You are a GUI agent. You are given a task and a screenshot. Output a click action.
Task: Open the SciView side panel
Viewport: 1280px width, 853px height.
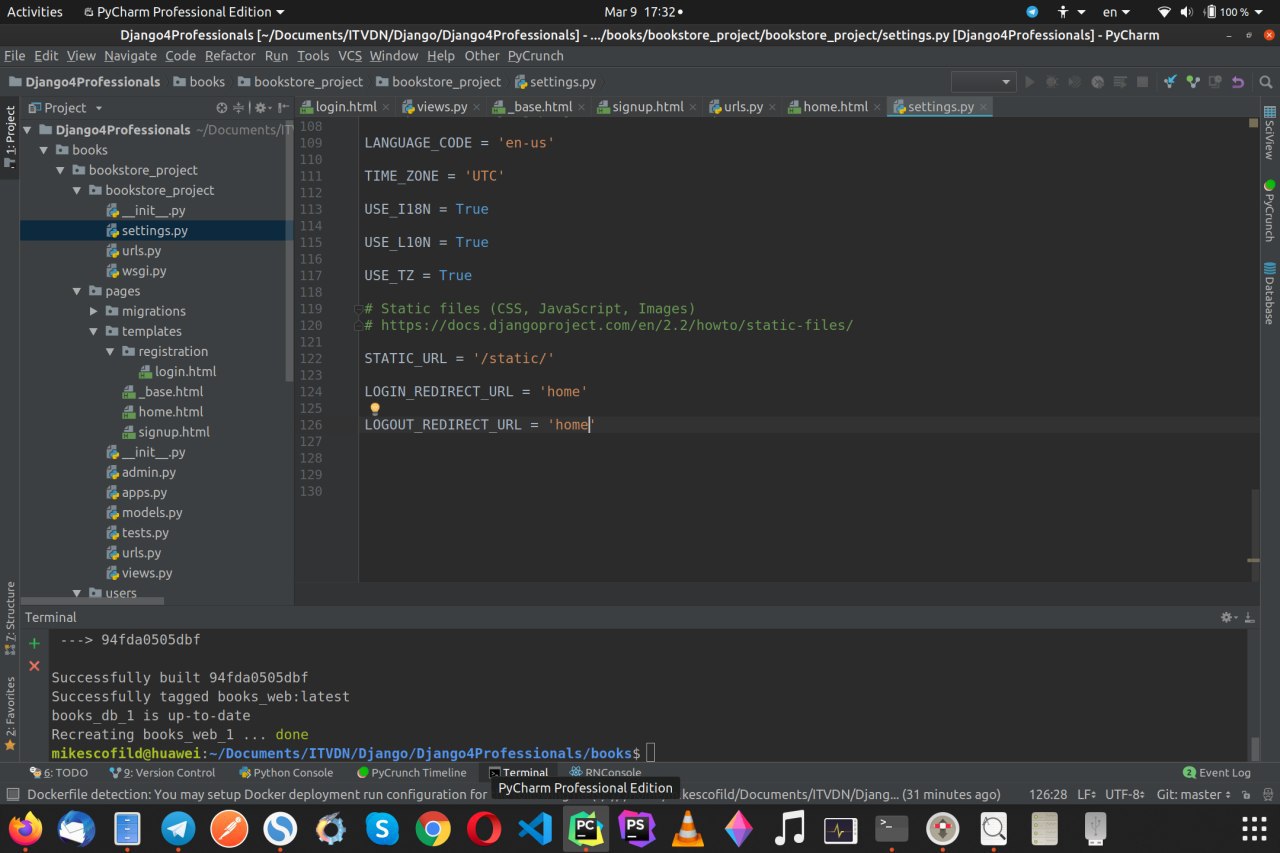[1270, 133]
